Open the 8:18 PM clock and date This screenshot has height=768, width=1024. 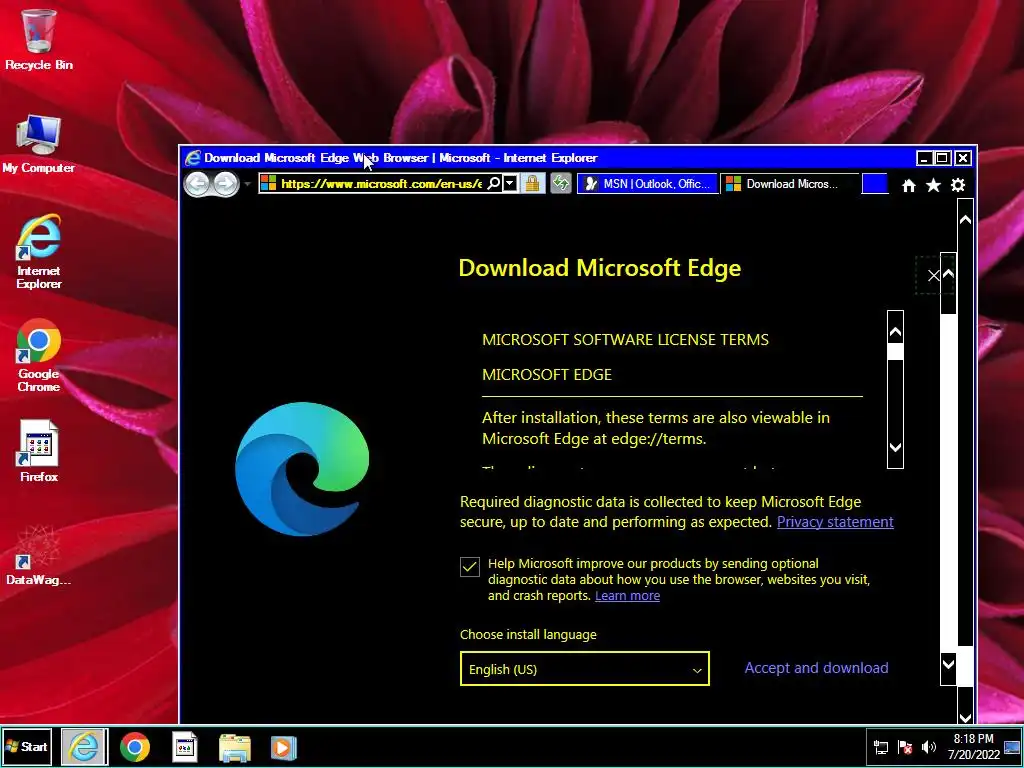[x=974, y=746]
